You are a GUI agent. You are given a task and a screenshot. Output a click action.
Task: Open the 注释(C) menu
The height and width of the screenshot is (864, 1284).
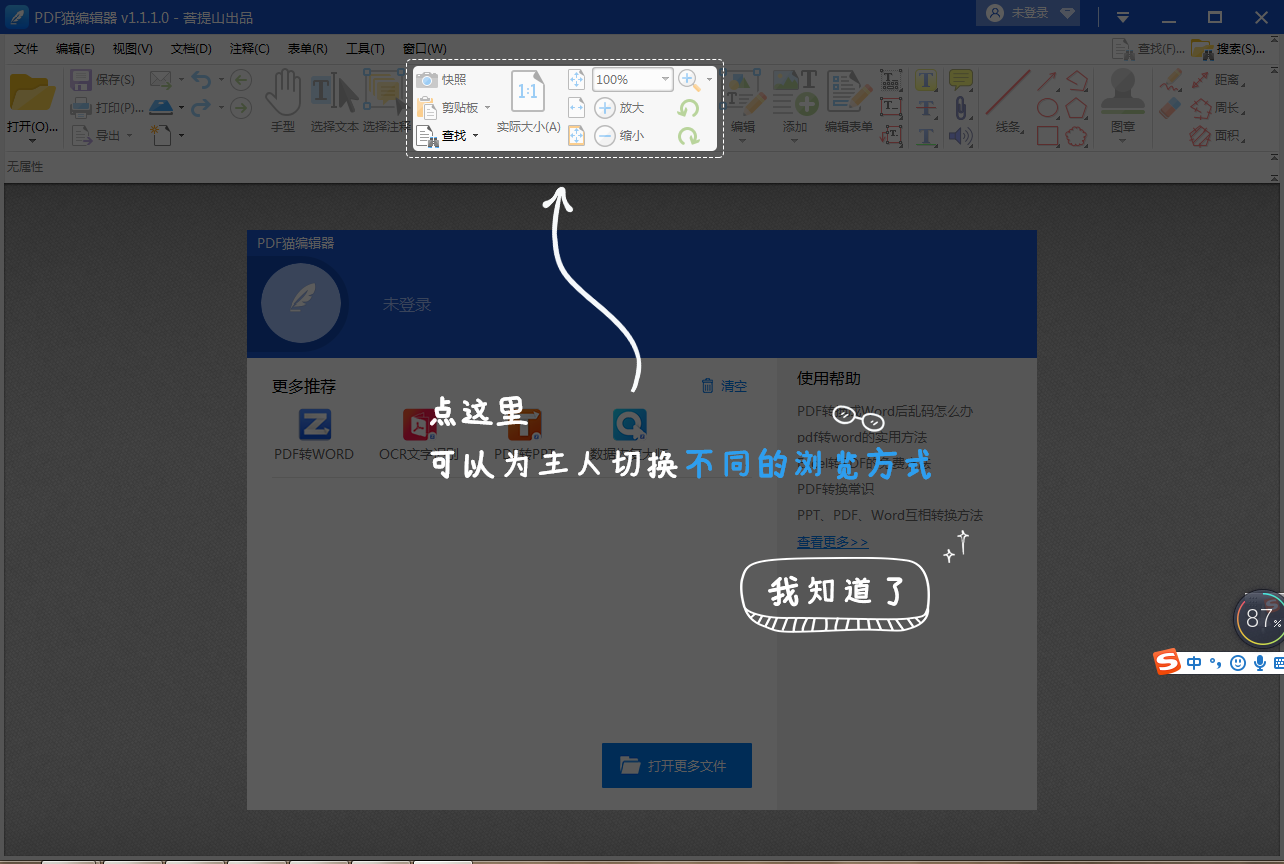point(248,48)
